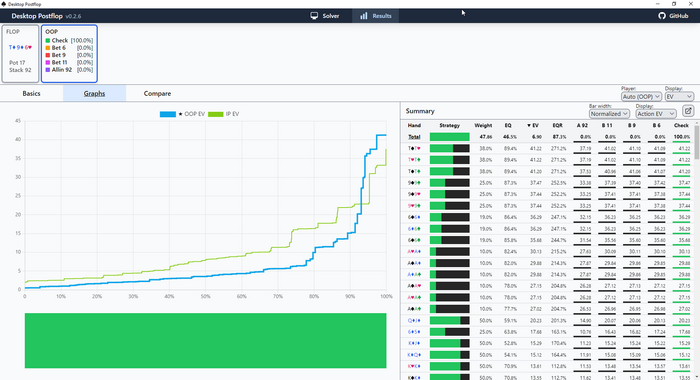Click the green Check action square
The width and height of the screenshot is (700, 380).
(48, 40)
